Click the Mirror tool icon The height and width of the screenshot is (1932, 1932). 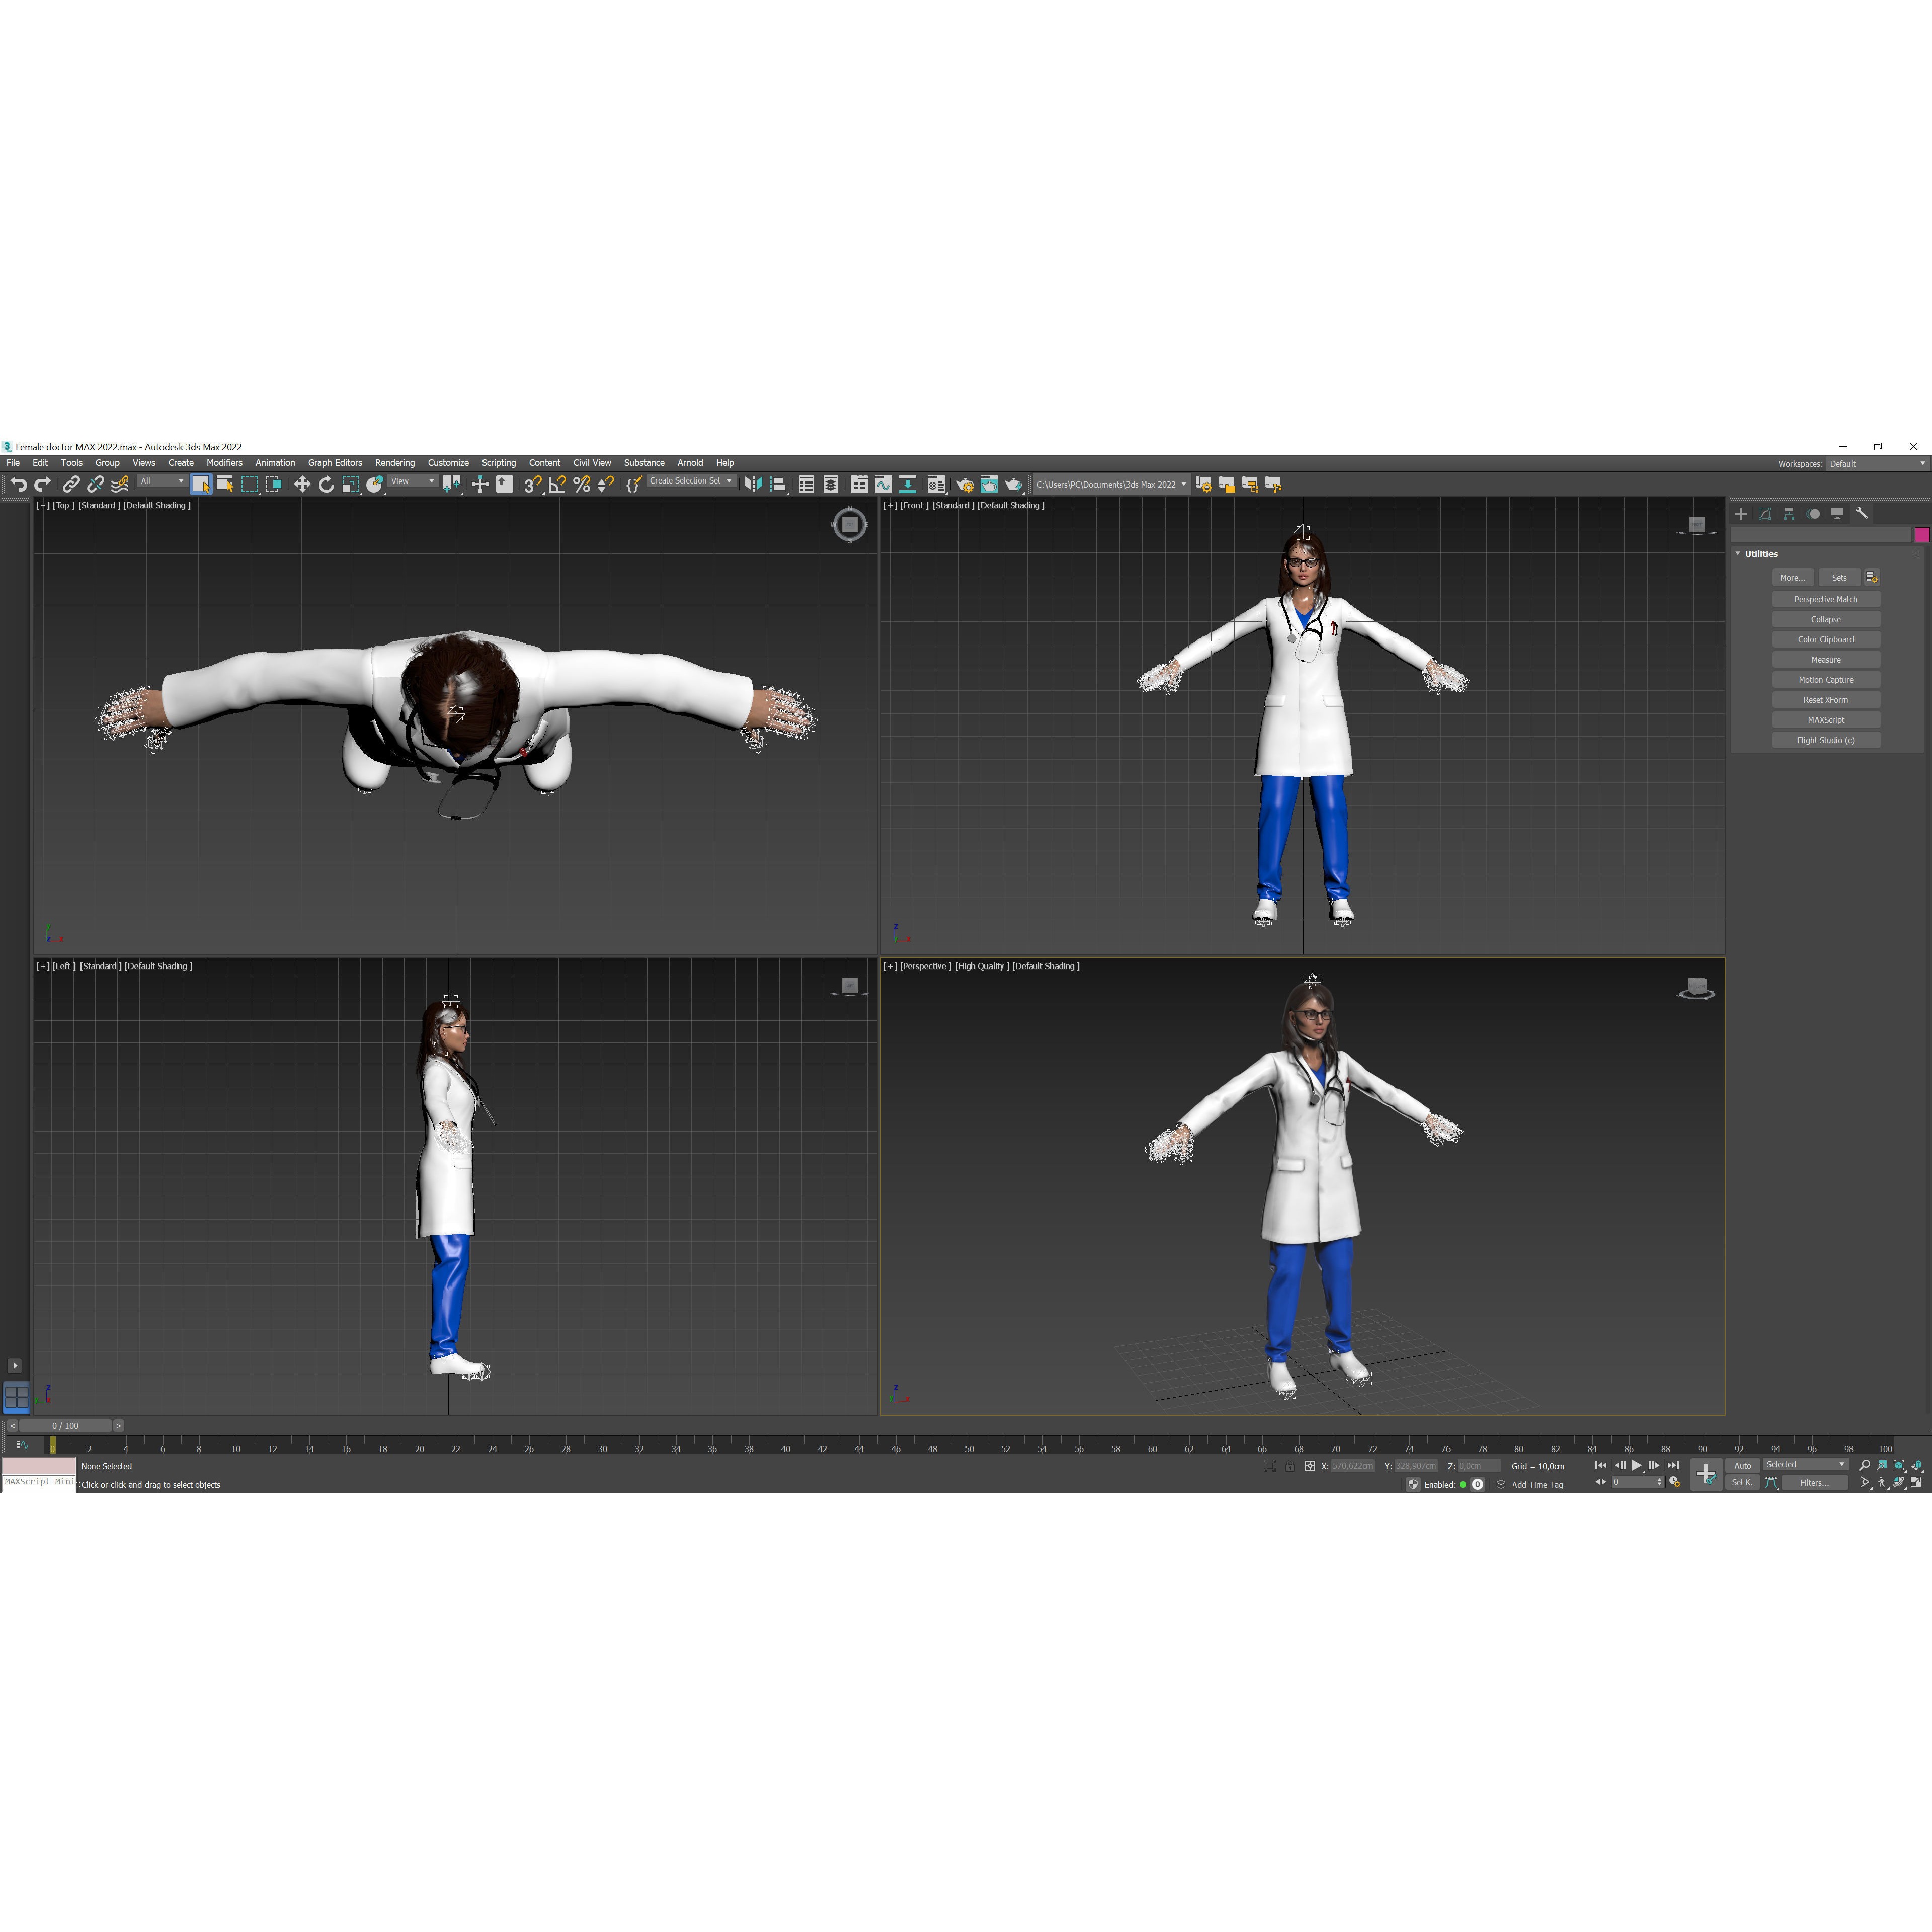[753, 485]
